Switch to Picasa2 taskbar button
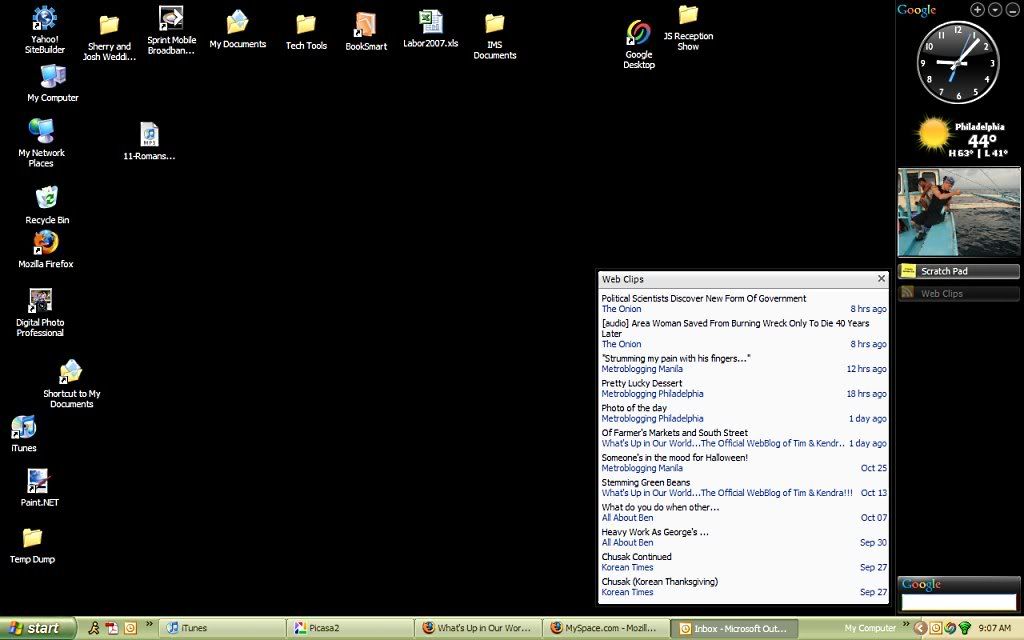1024x640 pixels. 350,628
